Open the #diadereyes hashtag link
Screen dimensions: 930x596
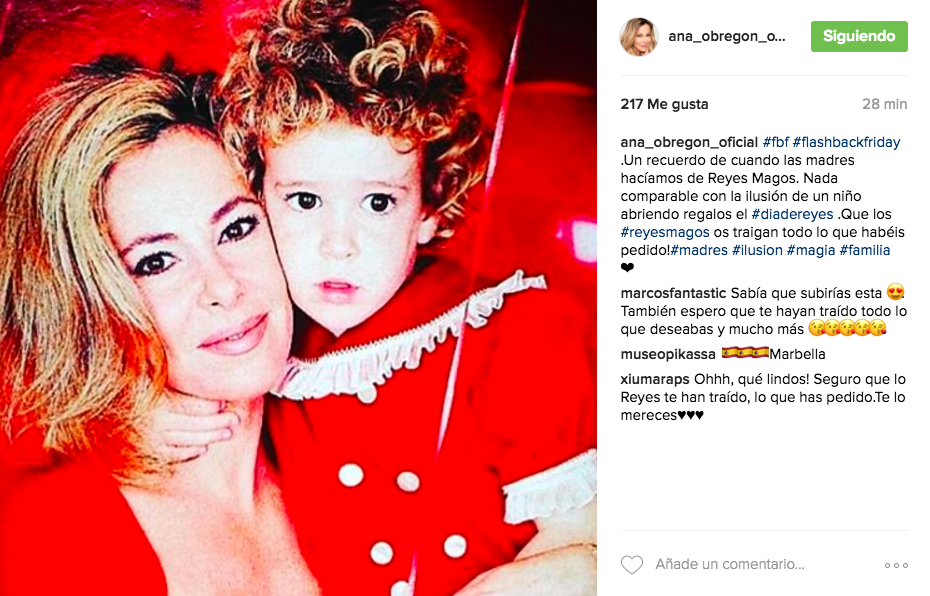[792, 214]
